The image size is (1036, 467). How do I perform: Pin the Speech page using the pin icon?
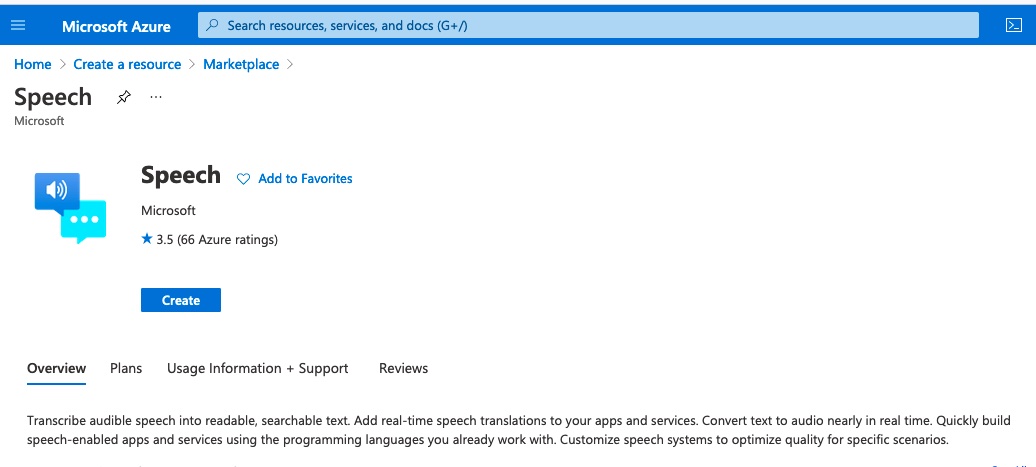click(124, 98)
